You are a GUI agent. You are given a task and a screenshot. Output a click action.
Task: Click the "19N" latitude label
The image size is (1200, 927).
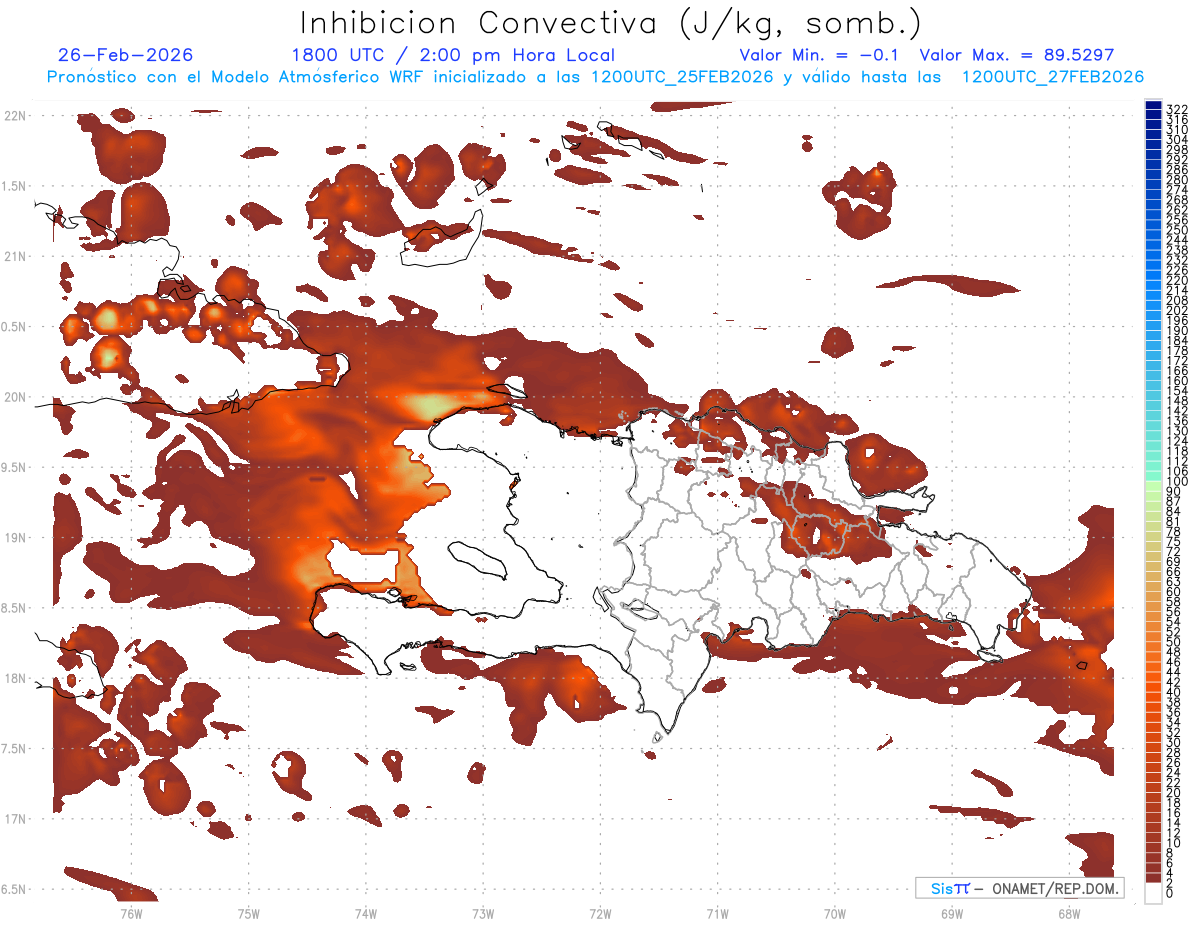[x=16, y=537]
